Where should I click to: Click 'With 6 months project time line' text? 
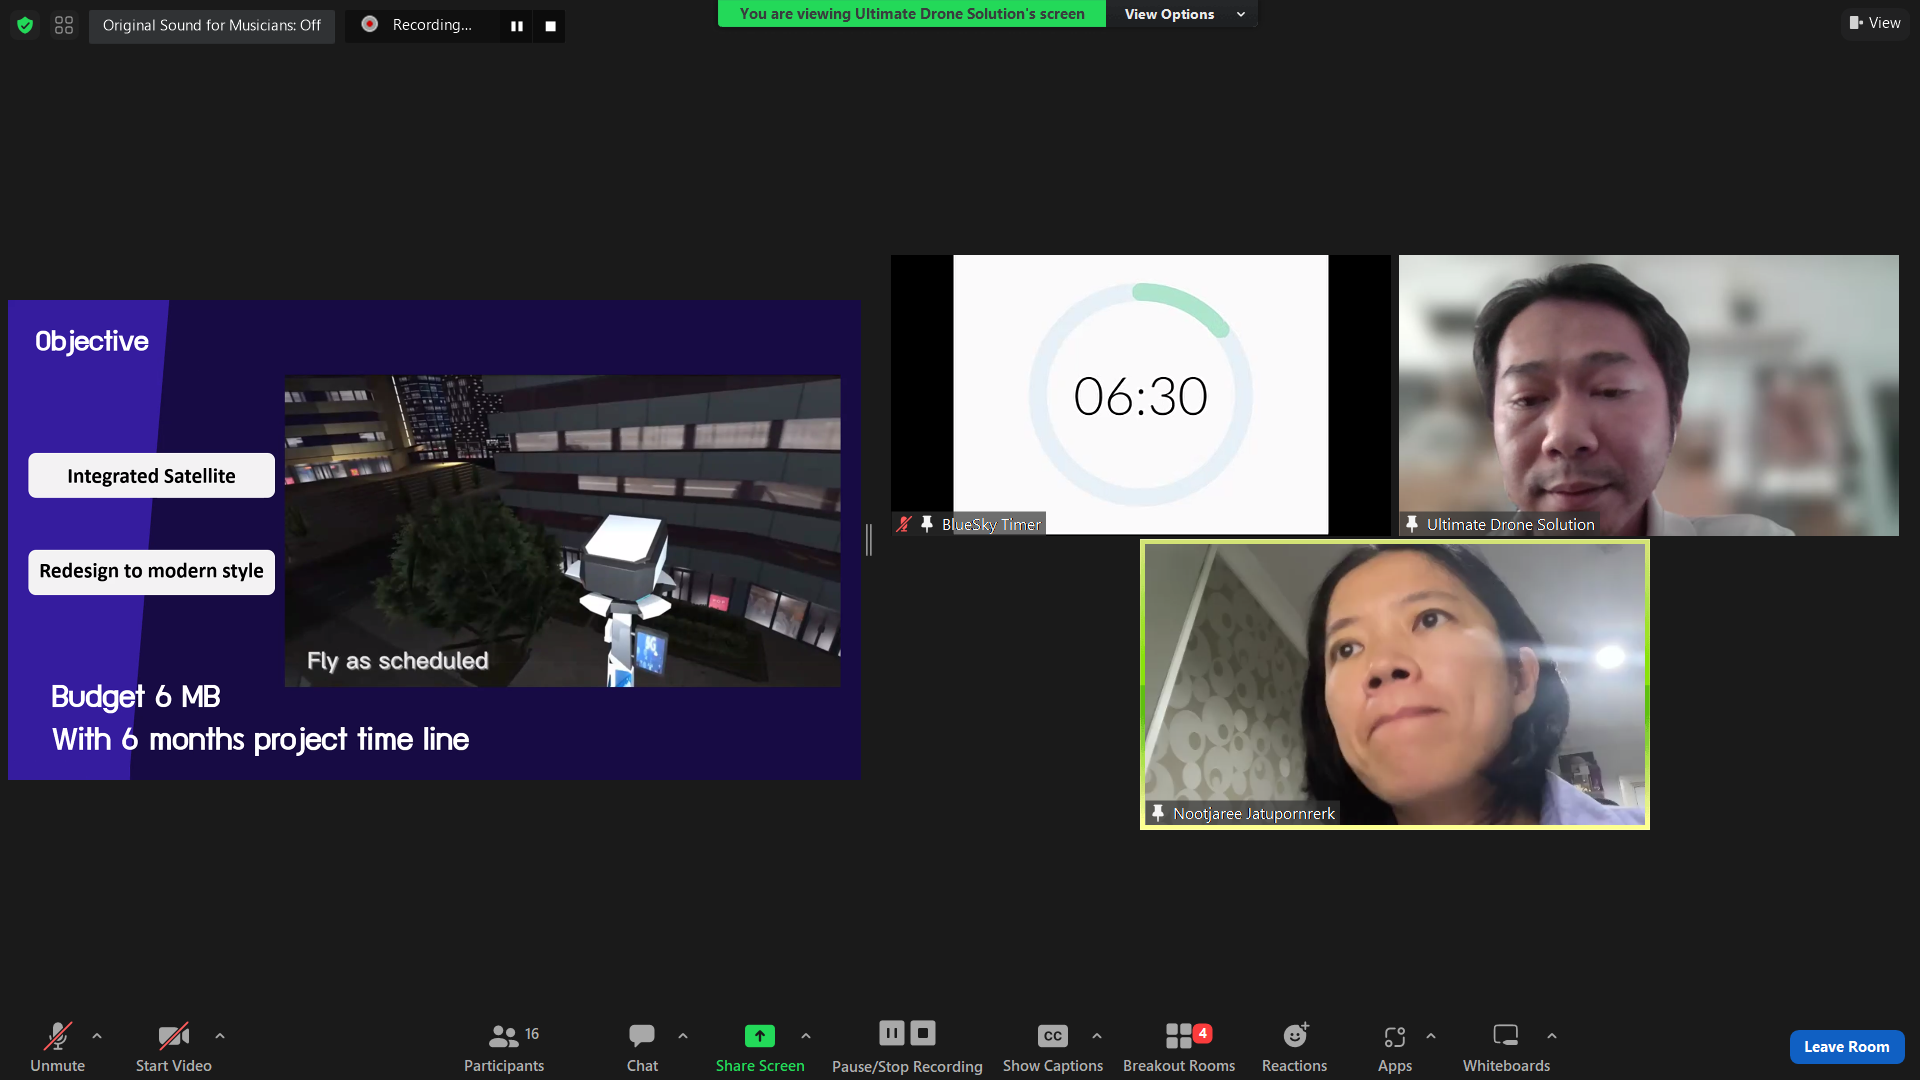coord(260,740)
